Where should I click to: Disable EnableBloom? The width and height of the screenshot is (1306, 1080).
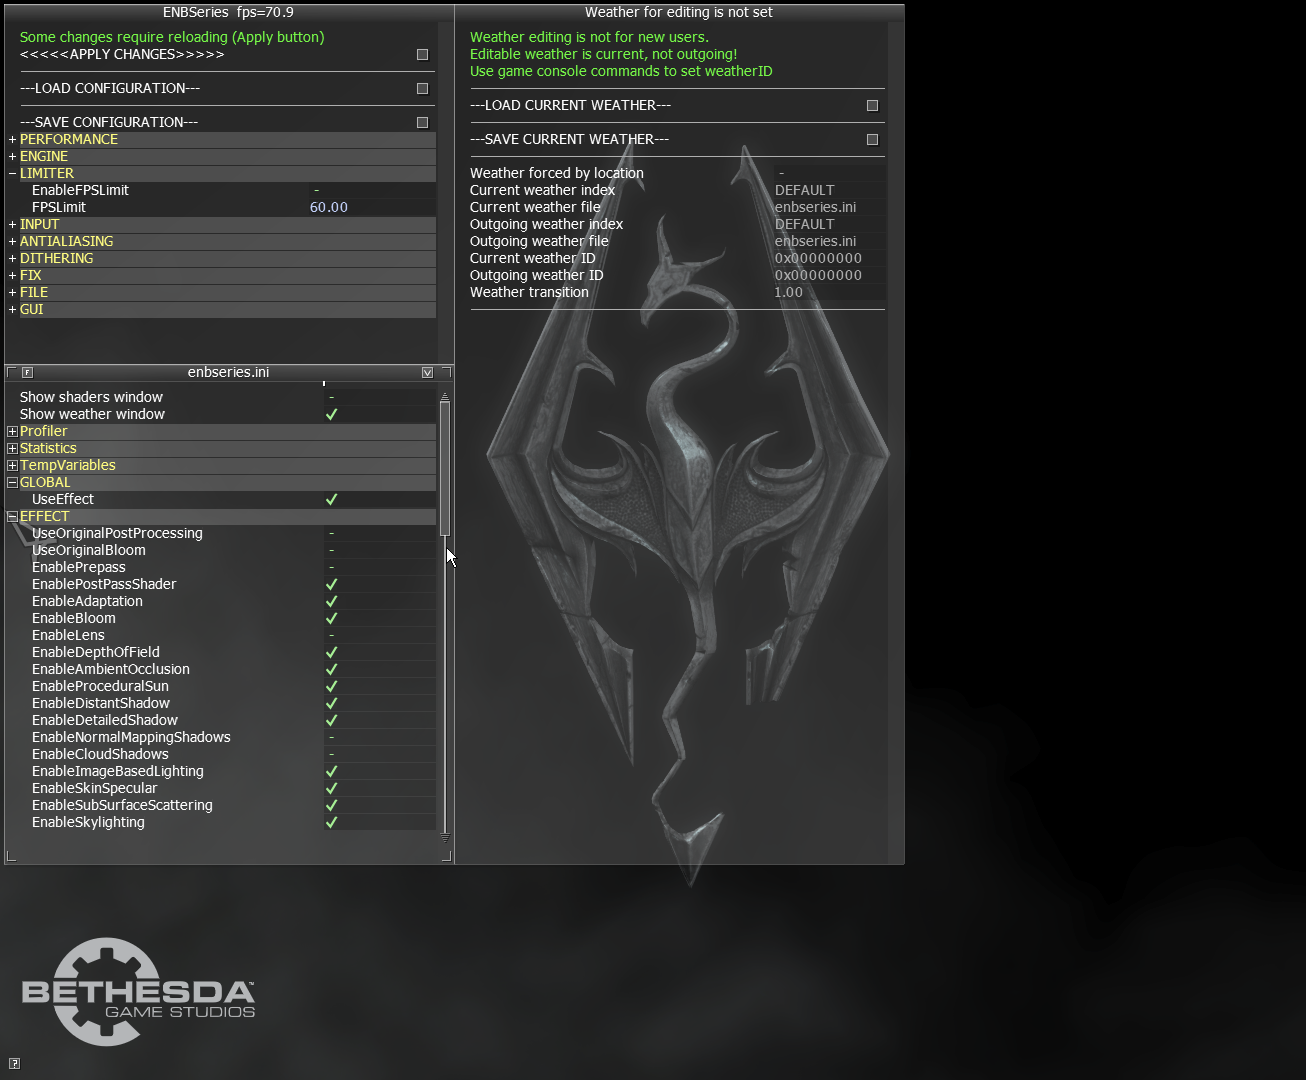point(331,618)
